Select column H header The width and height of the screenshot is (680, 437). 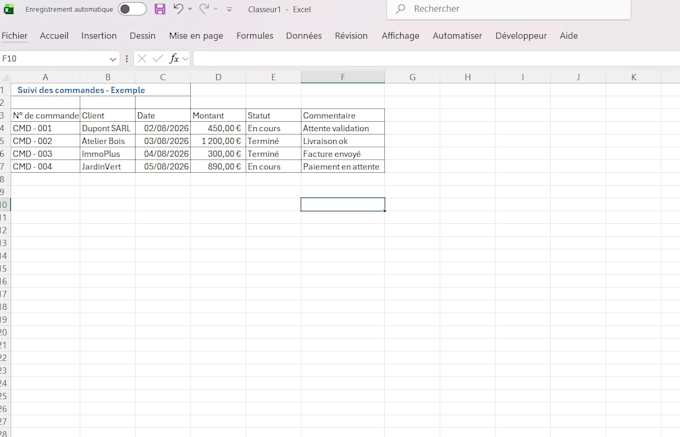pyautogui.click(x=468, y=77)
